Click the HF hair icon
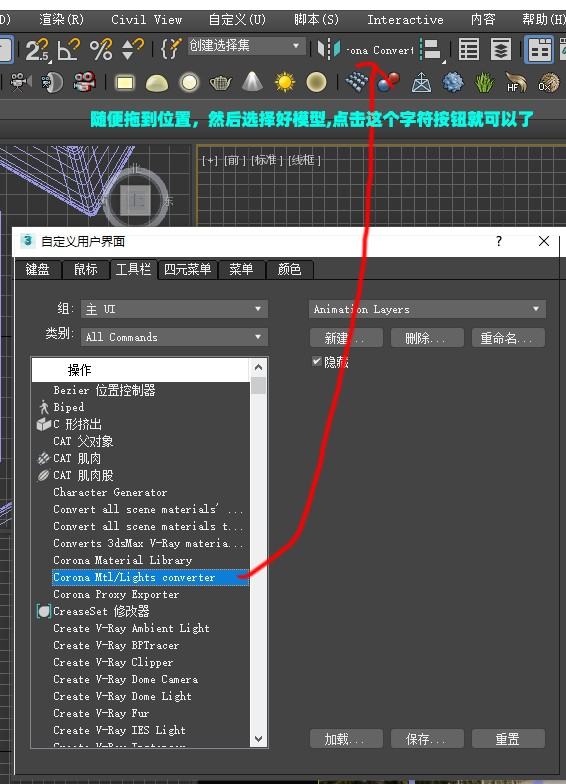566x784 pixels. click(x=516, y=82)
